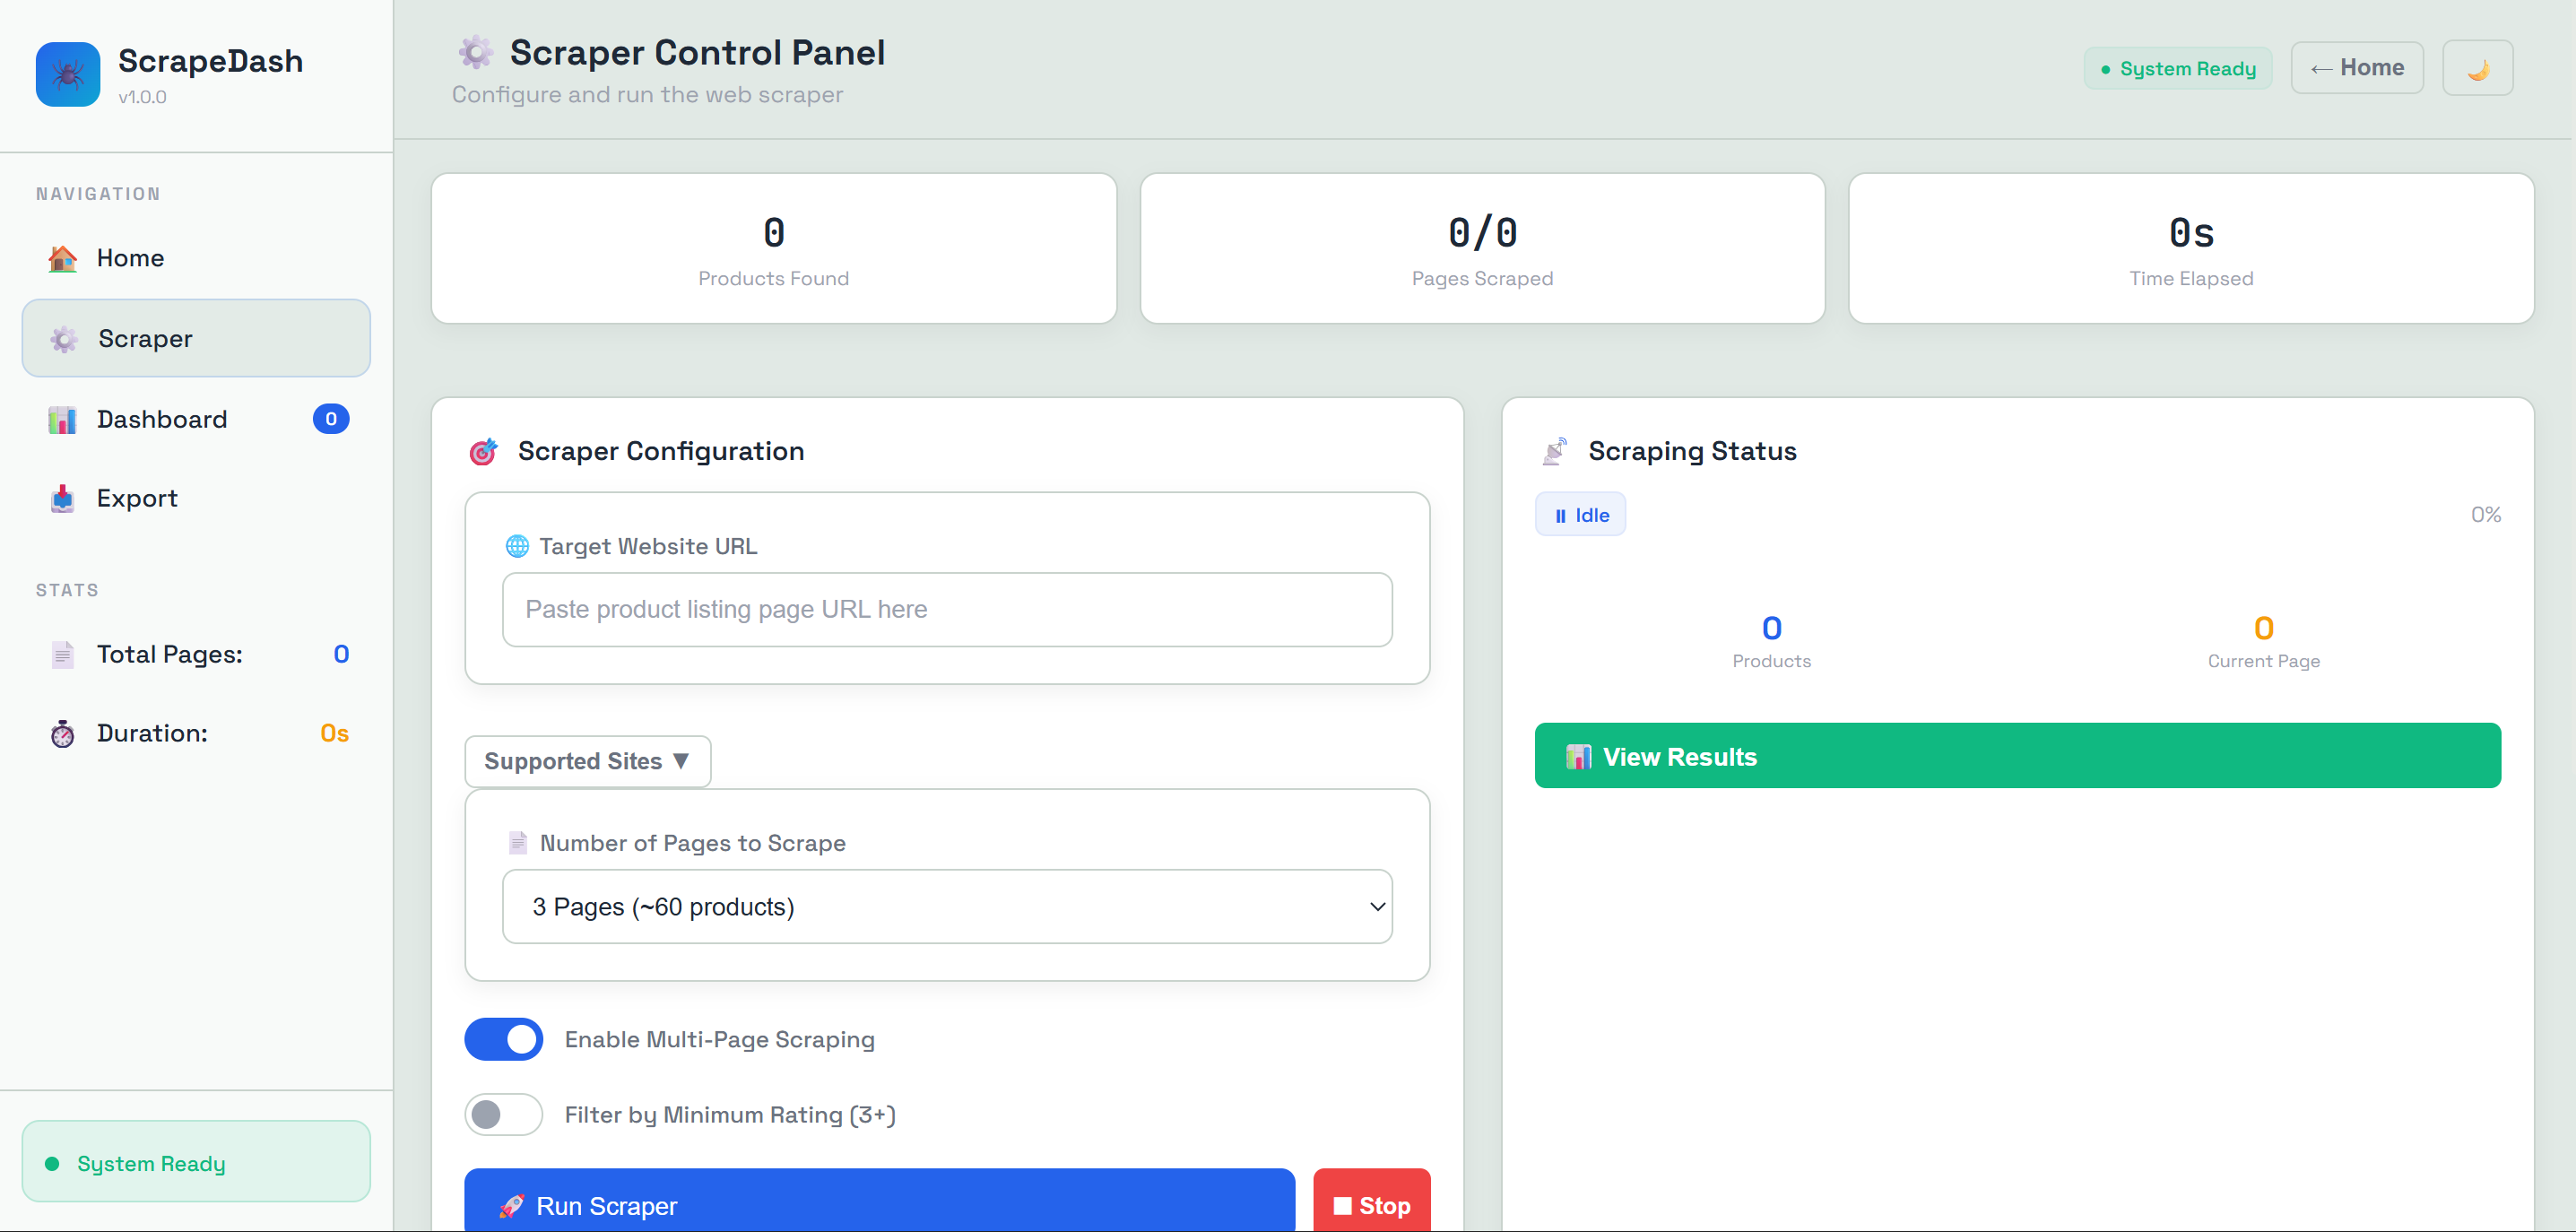Viewport: 2576px width, 1232px height.
Task: Select 3 Pages (~60 products) option
Action: pyautogui.click(x=946, y=906)
